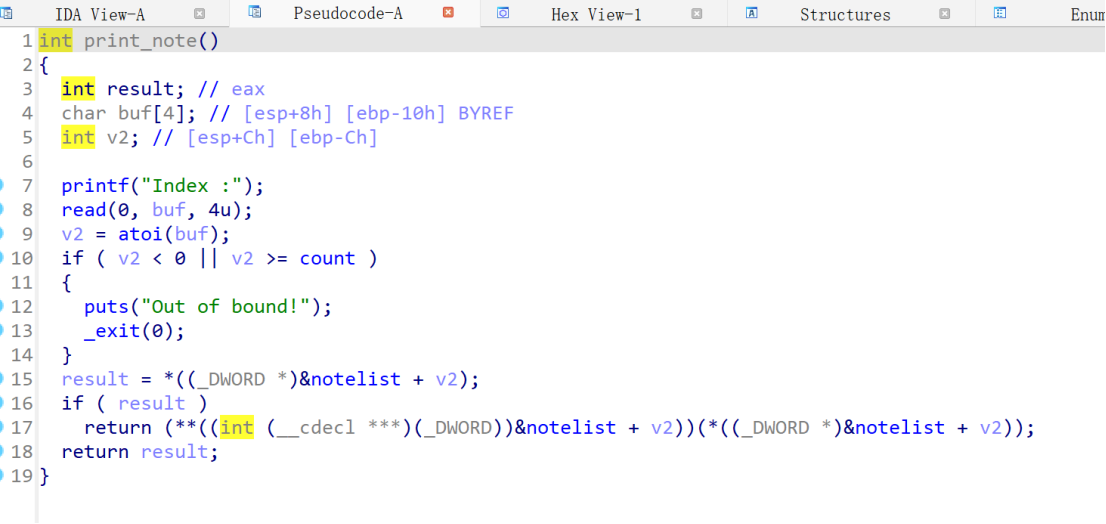Image resolution: width=1106 pixels, height=524 pixels.
Task: Click the IDA View-A tab icon
Action: click(6, 13)
